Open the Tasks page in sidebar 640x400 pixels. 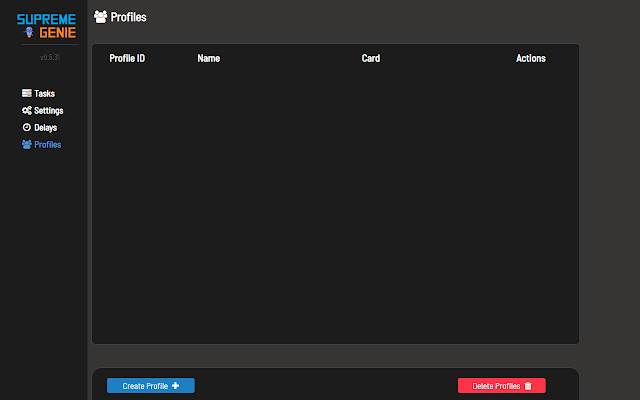tap(38, 93)
